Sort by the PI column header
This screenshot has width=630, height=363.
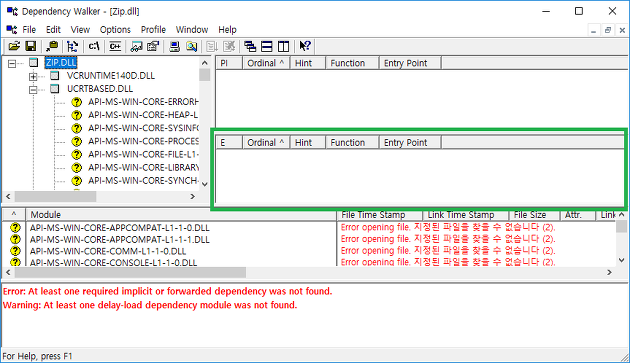[x=229, y=63]
